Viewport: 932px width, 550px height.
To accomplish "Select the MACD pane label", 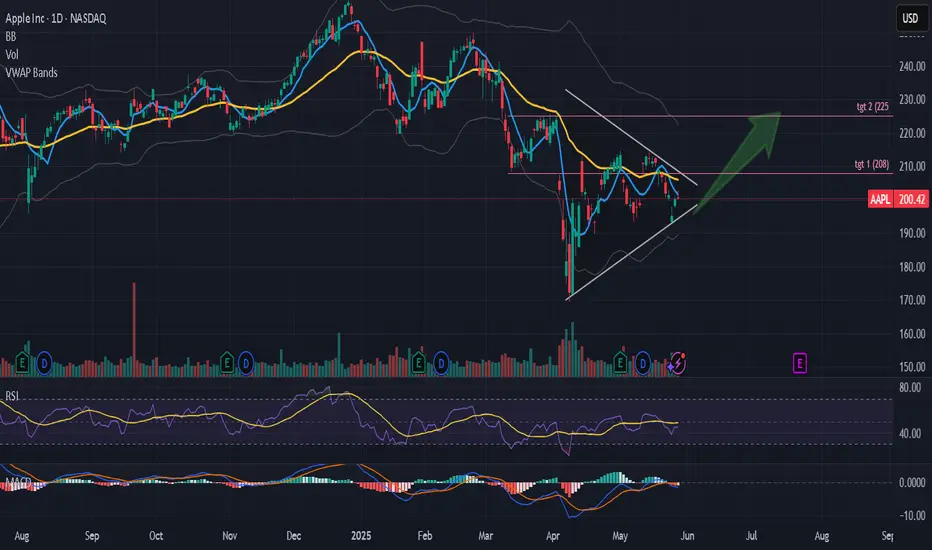I will click(x=18, y=481).
